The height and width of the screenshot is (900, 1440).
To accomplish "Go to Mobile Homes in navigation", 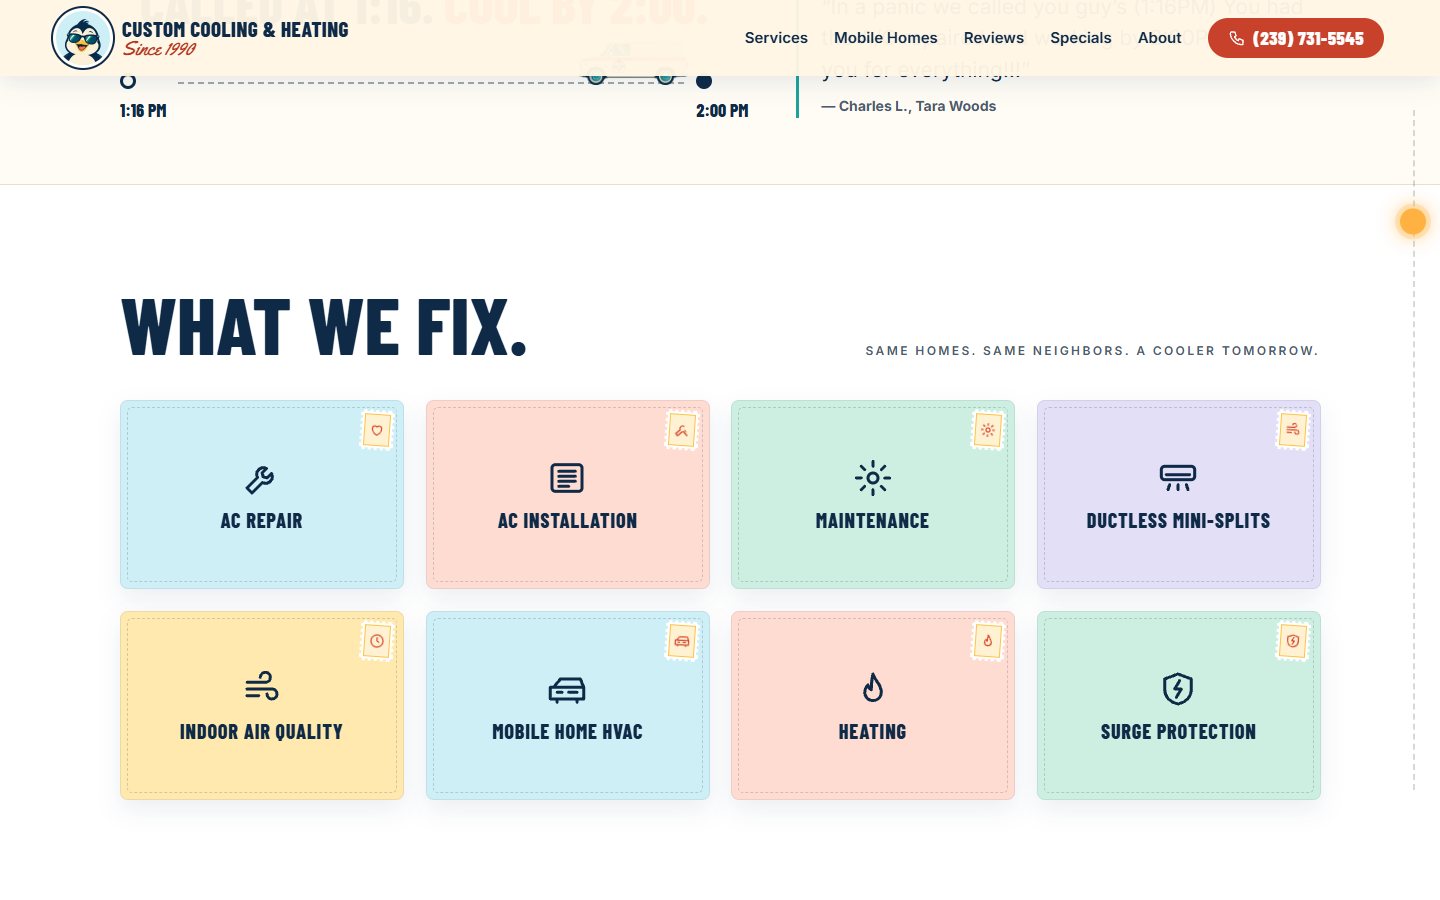I will click(x=886, y=38).
